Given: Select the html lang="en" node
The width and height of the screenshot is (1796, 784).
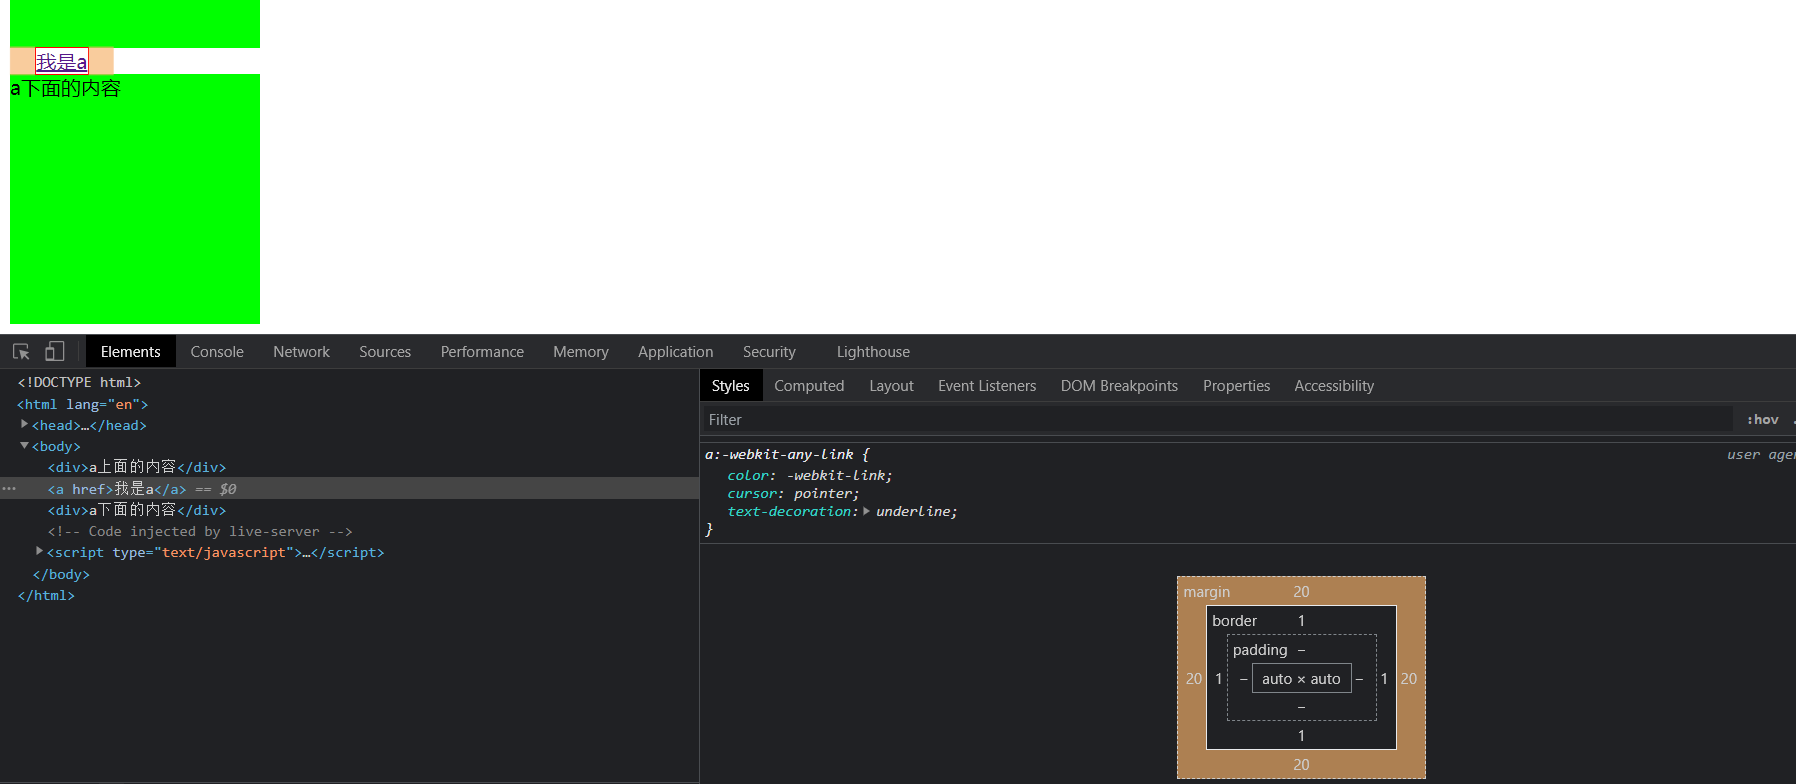Looking at the screenshot, I should (82, 404).
